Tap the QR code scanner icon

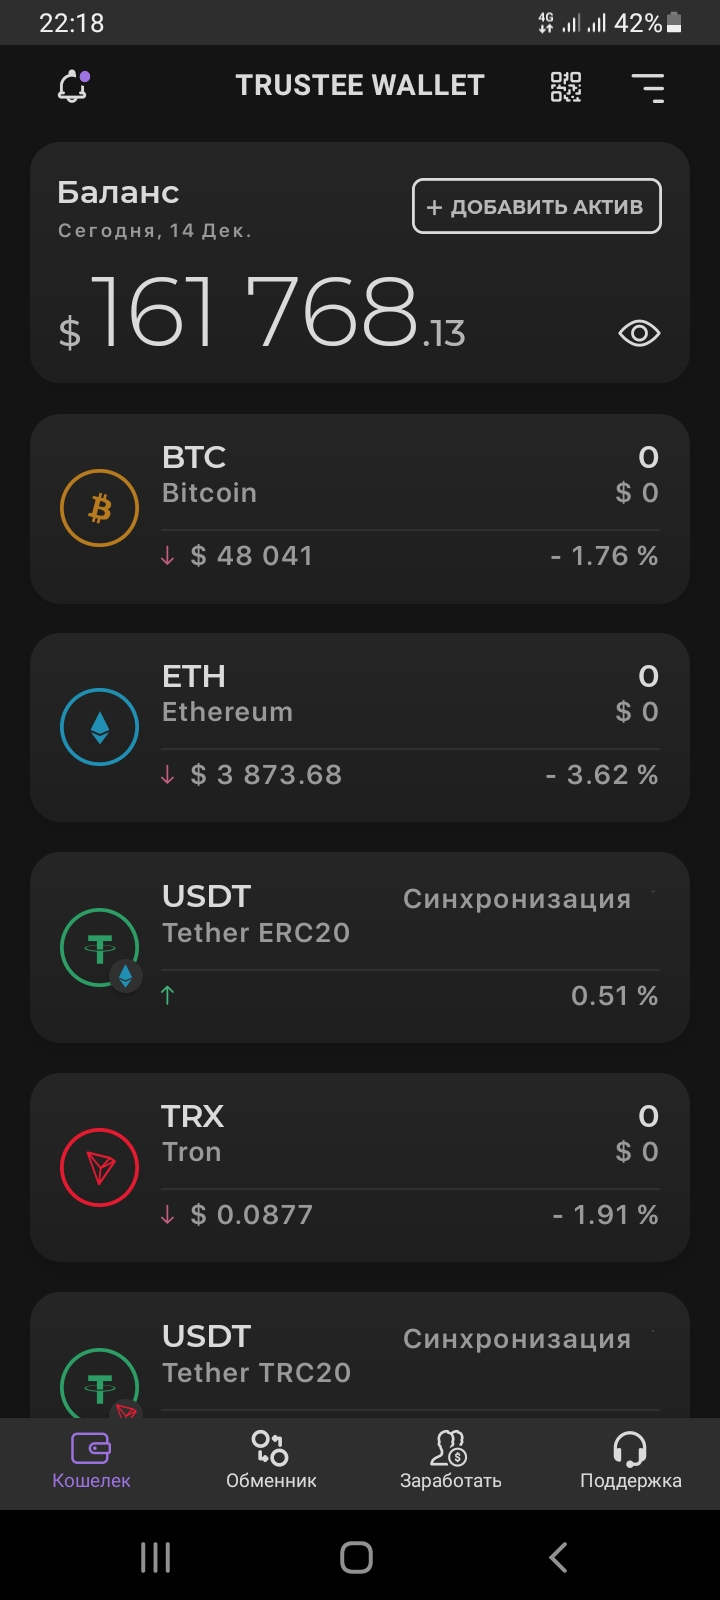coord(566,88)
